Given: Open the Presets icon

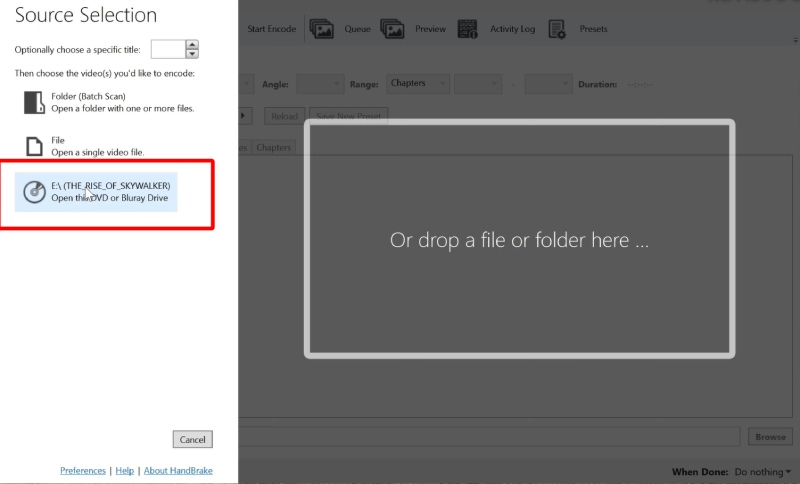Looking at the screenshot, I should coord(557,29).
